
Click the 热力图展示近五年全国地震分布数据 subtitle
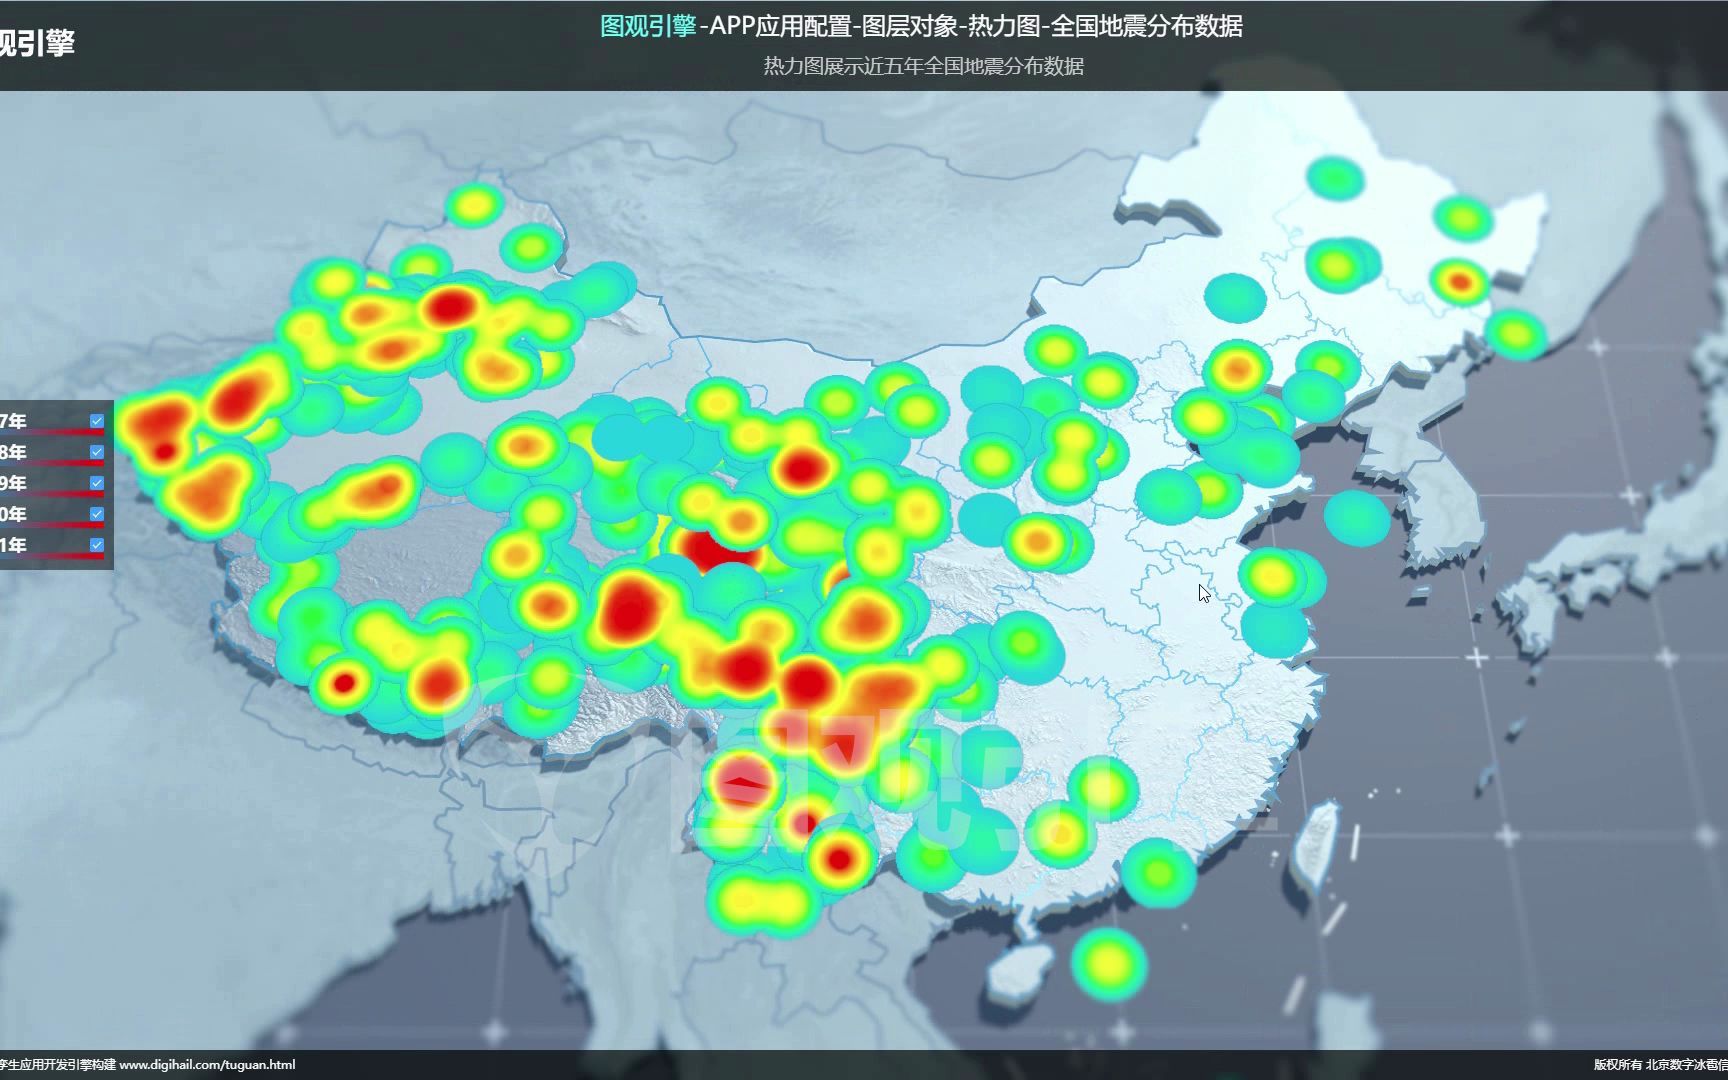click(x=925, y=68)
